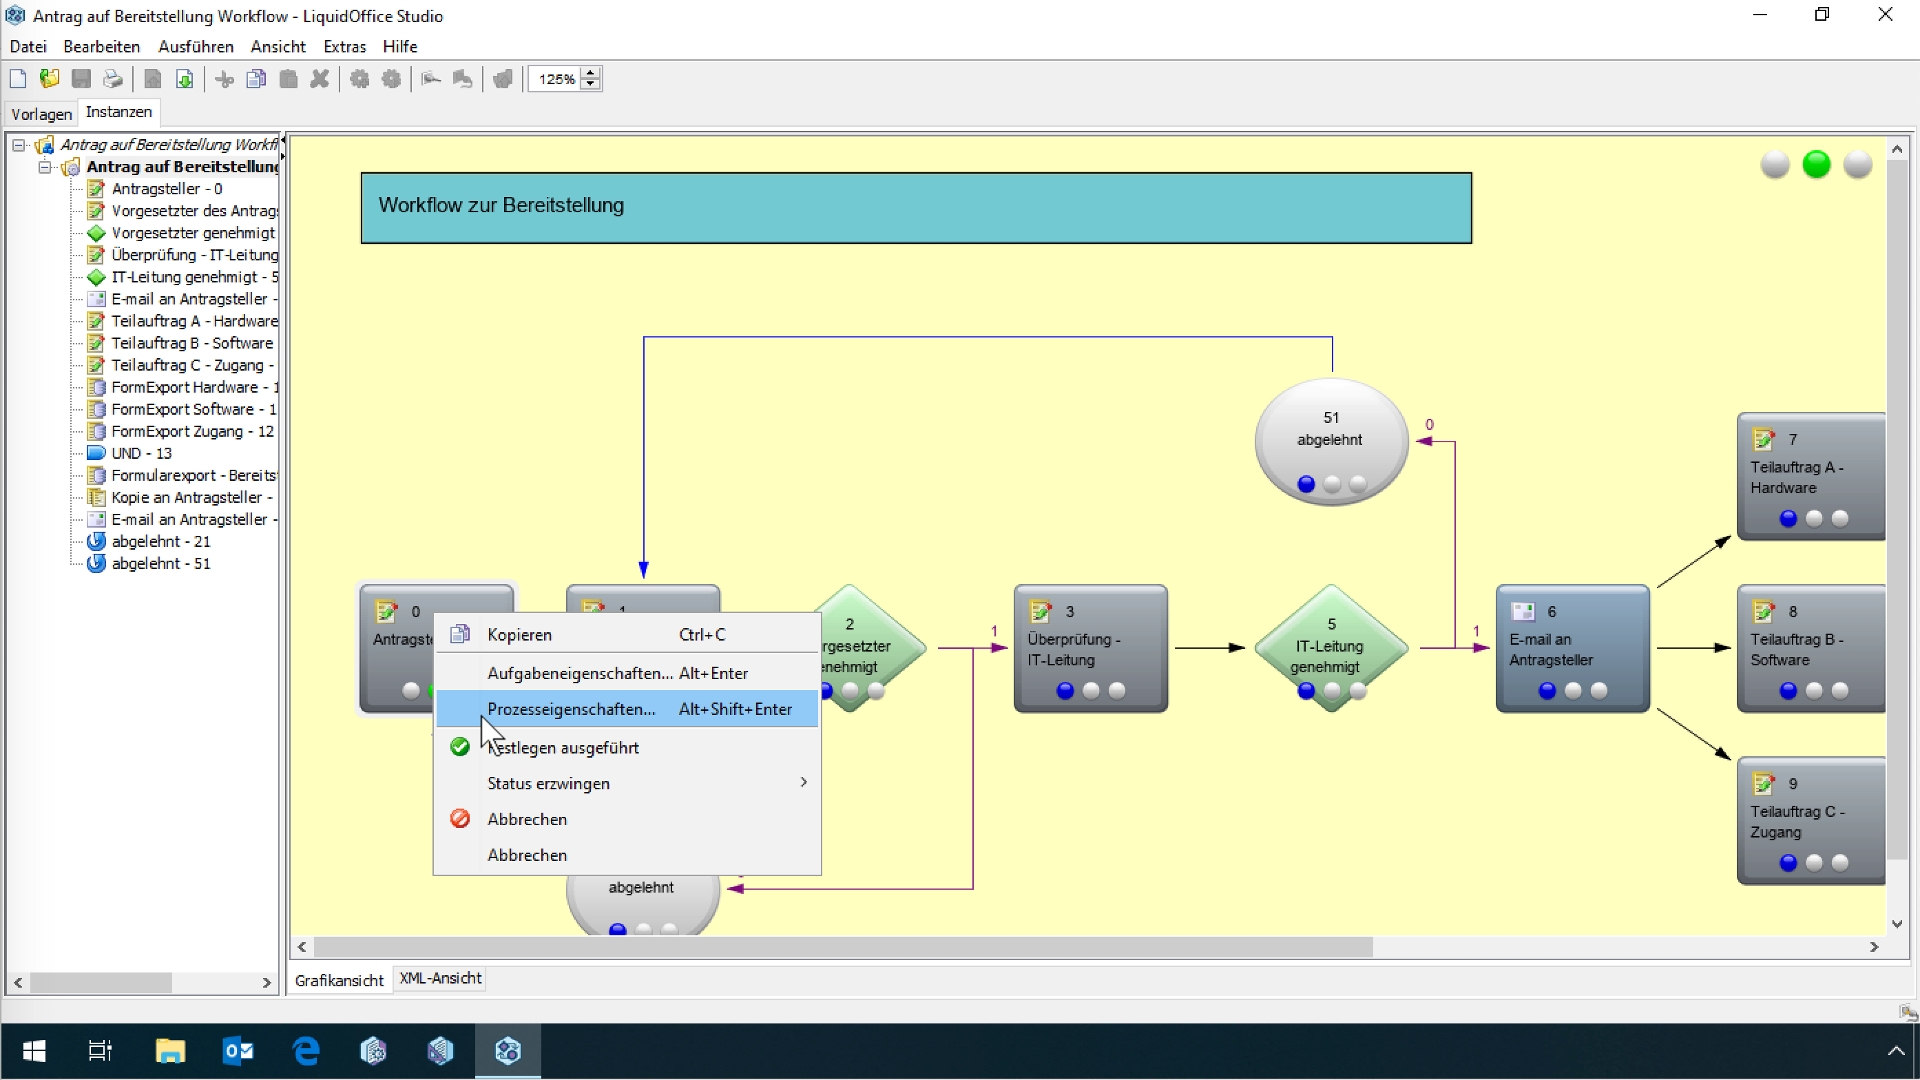Click the green status light top right

point(1816,165)
